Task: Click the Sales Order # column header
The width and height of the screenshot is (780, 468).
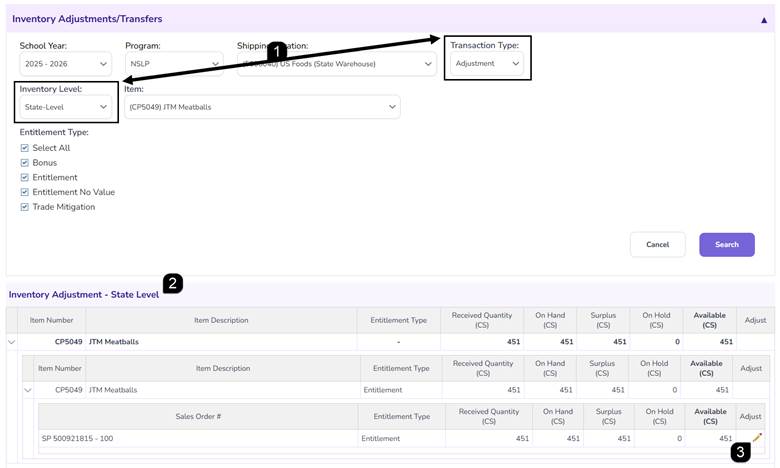Action: [198, 416]
